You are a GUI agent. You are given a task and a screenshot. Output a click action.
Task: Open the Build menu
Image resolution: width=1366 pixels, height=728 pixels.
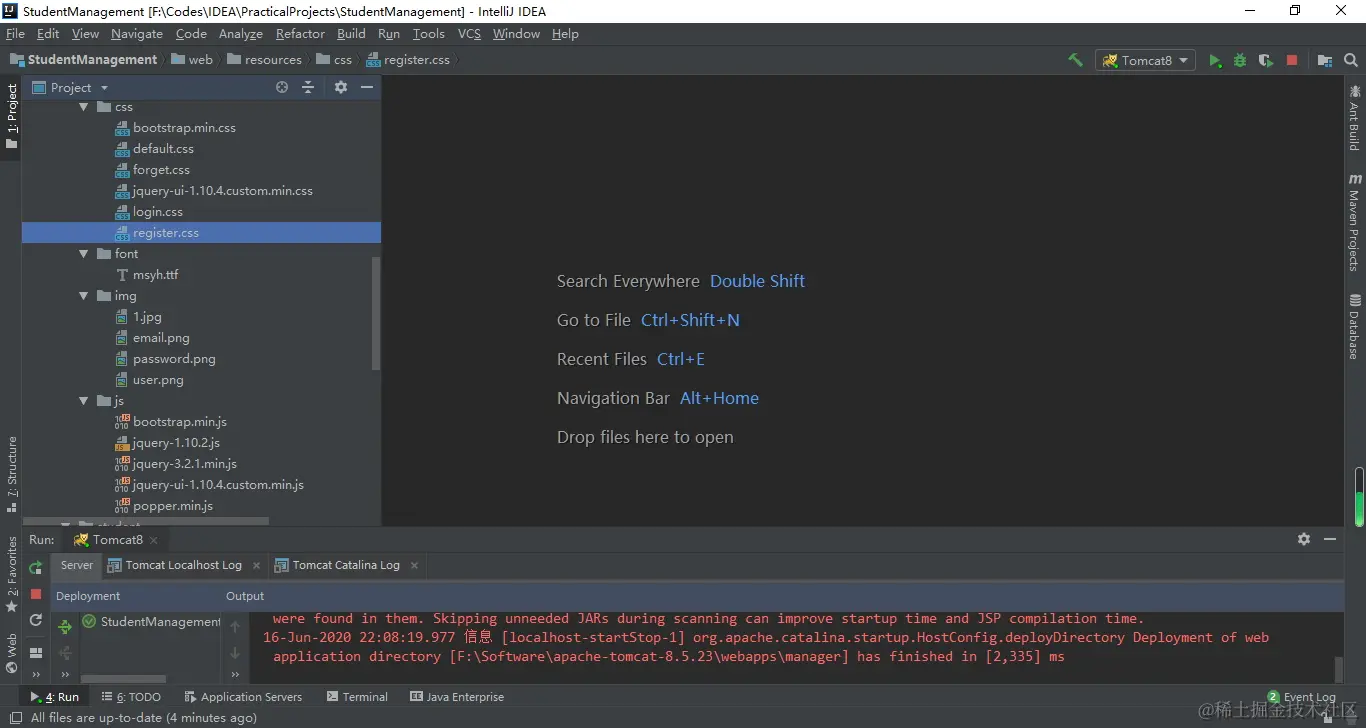tap(351, 34)
